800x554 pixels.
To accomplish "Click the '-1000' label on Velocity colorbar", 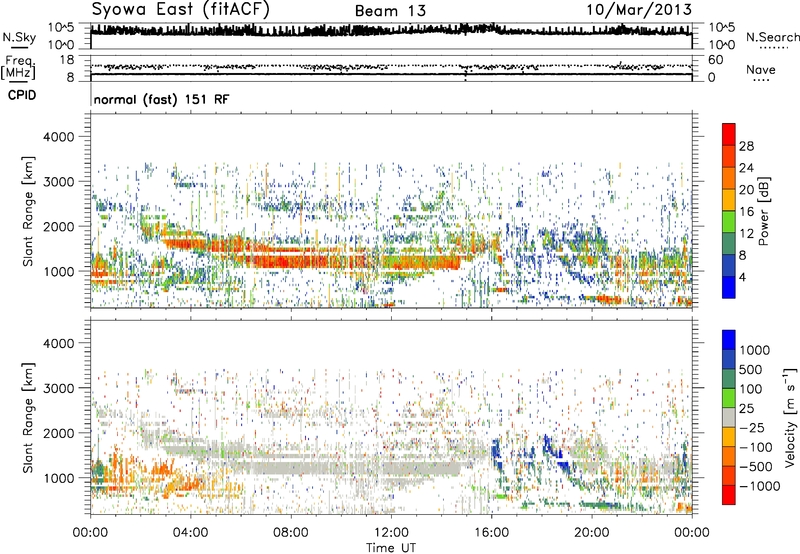I will (x=759, y=486).
